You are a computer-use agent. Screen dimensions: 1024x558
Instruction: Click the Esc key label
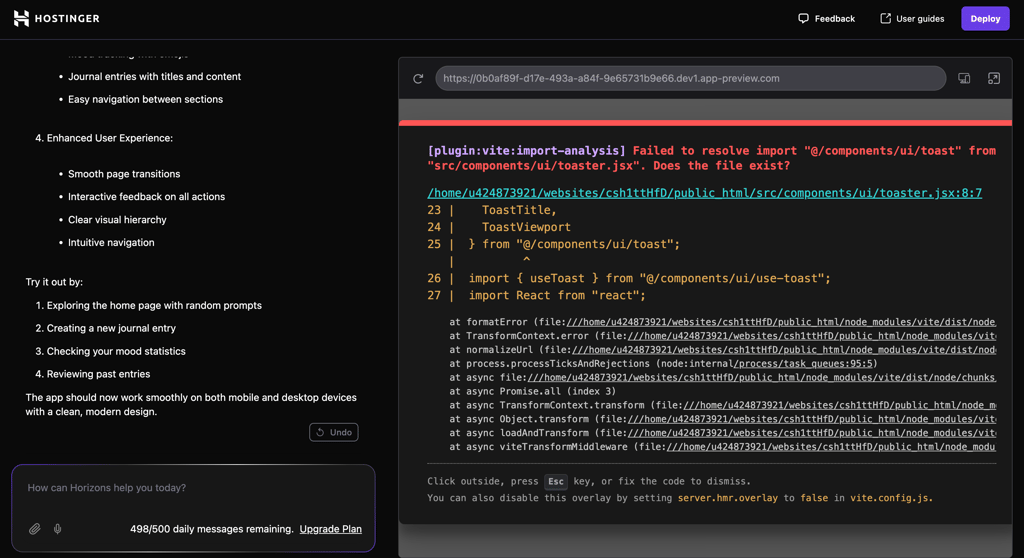pyautogui.click(x=556, y=482)
